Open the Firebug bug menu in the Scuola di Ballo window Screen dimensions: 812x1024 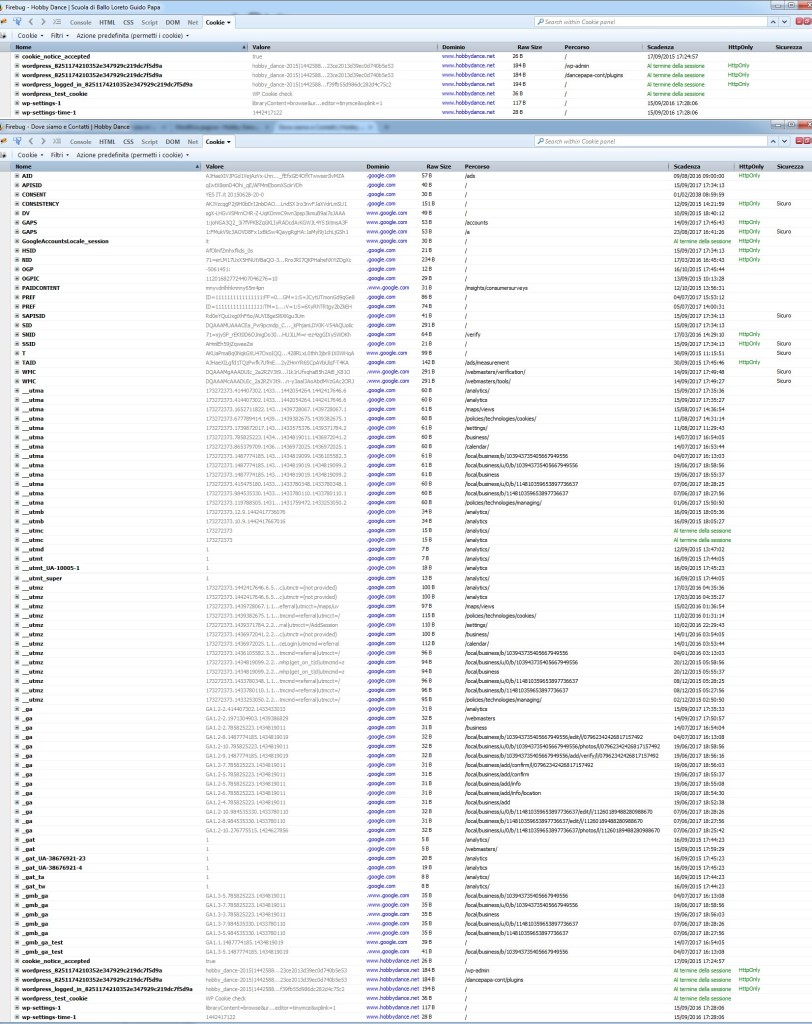pos(4,22)
